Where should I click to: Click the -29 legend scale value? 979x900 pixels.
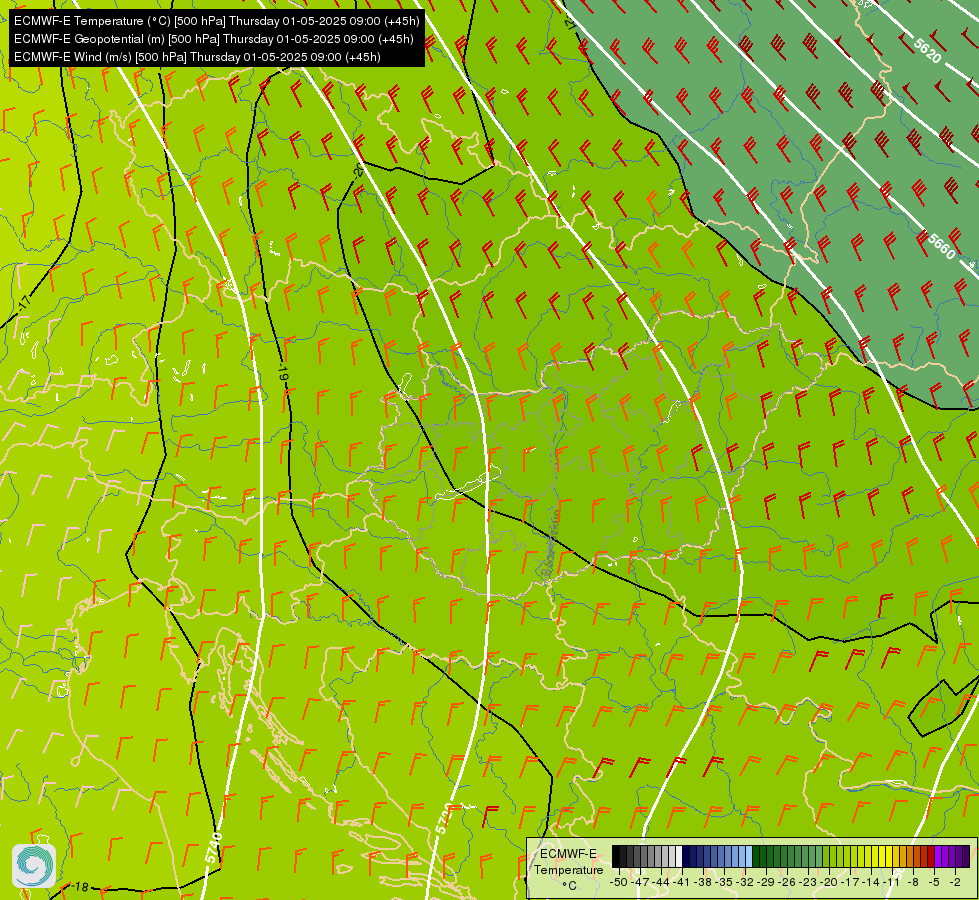[765, 882]
